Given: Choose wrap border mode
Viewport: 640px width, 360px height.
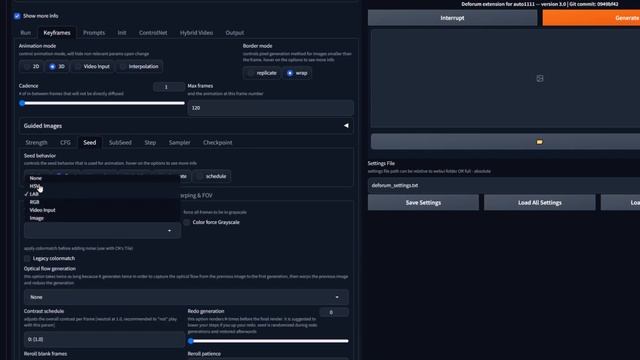Looking at the screenshot, I should point(297,73).
